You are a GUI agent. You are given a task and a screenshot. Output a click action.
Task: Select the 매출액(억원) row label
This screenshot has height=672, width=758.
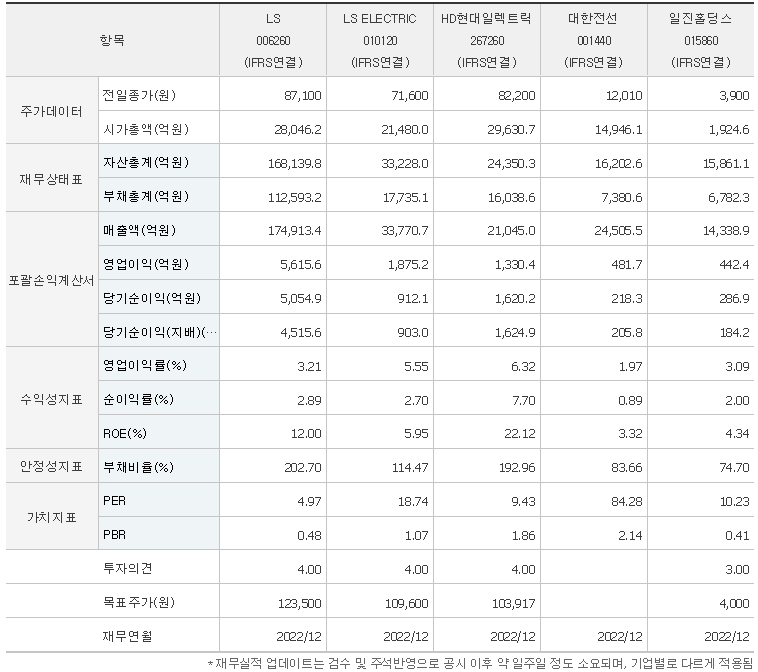tap(139, 230)
